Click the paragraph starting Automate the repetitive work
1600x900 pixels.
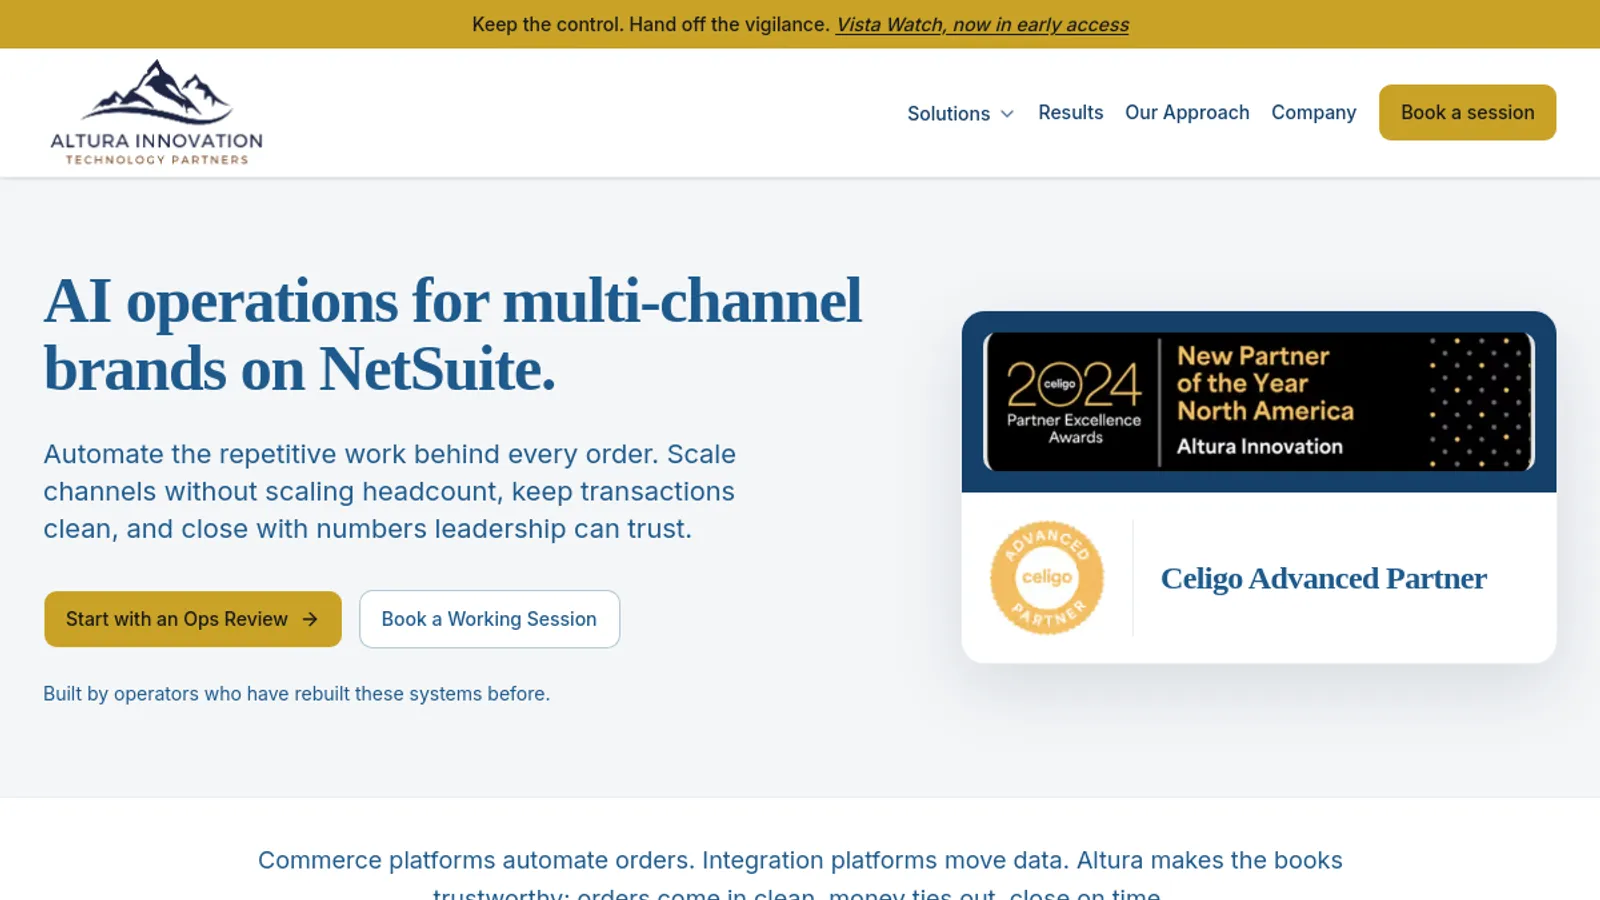(389, 491)
